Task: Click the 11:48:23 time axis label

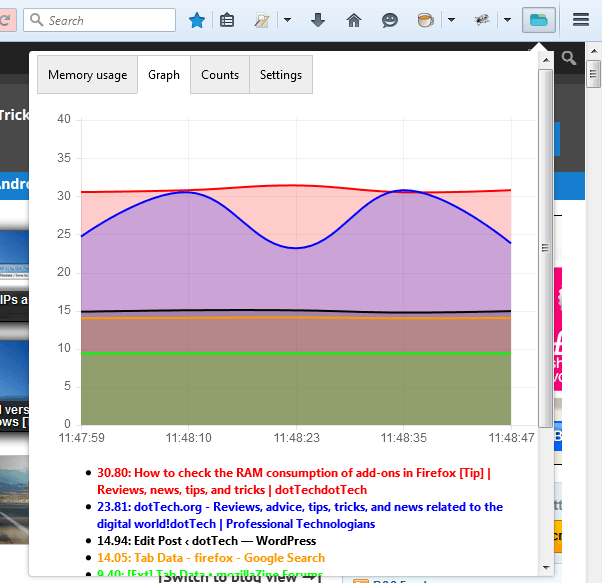Action: [296, 438]
